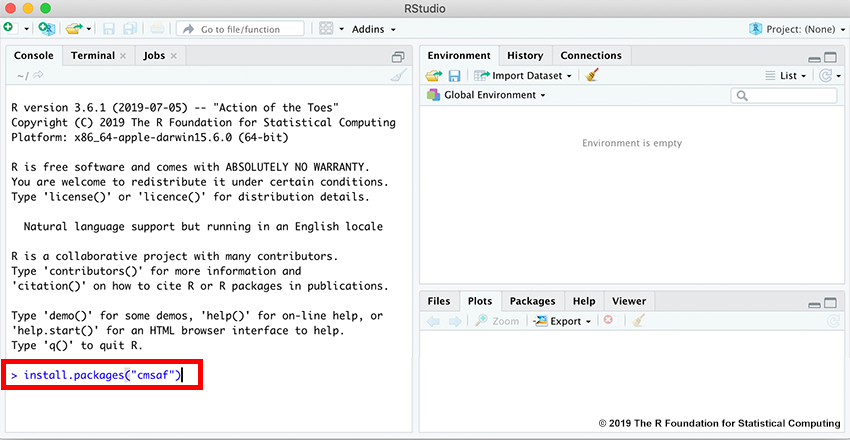Click the workspace panes grid icon
850x440 pixels.
(326, 29)
